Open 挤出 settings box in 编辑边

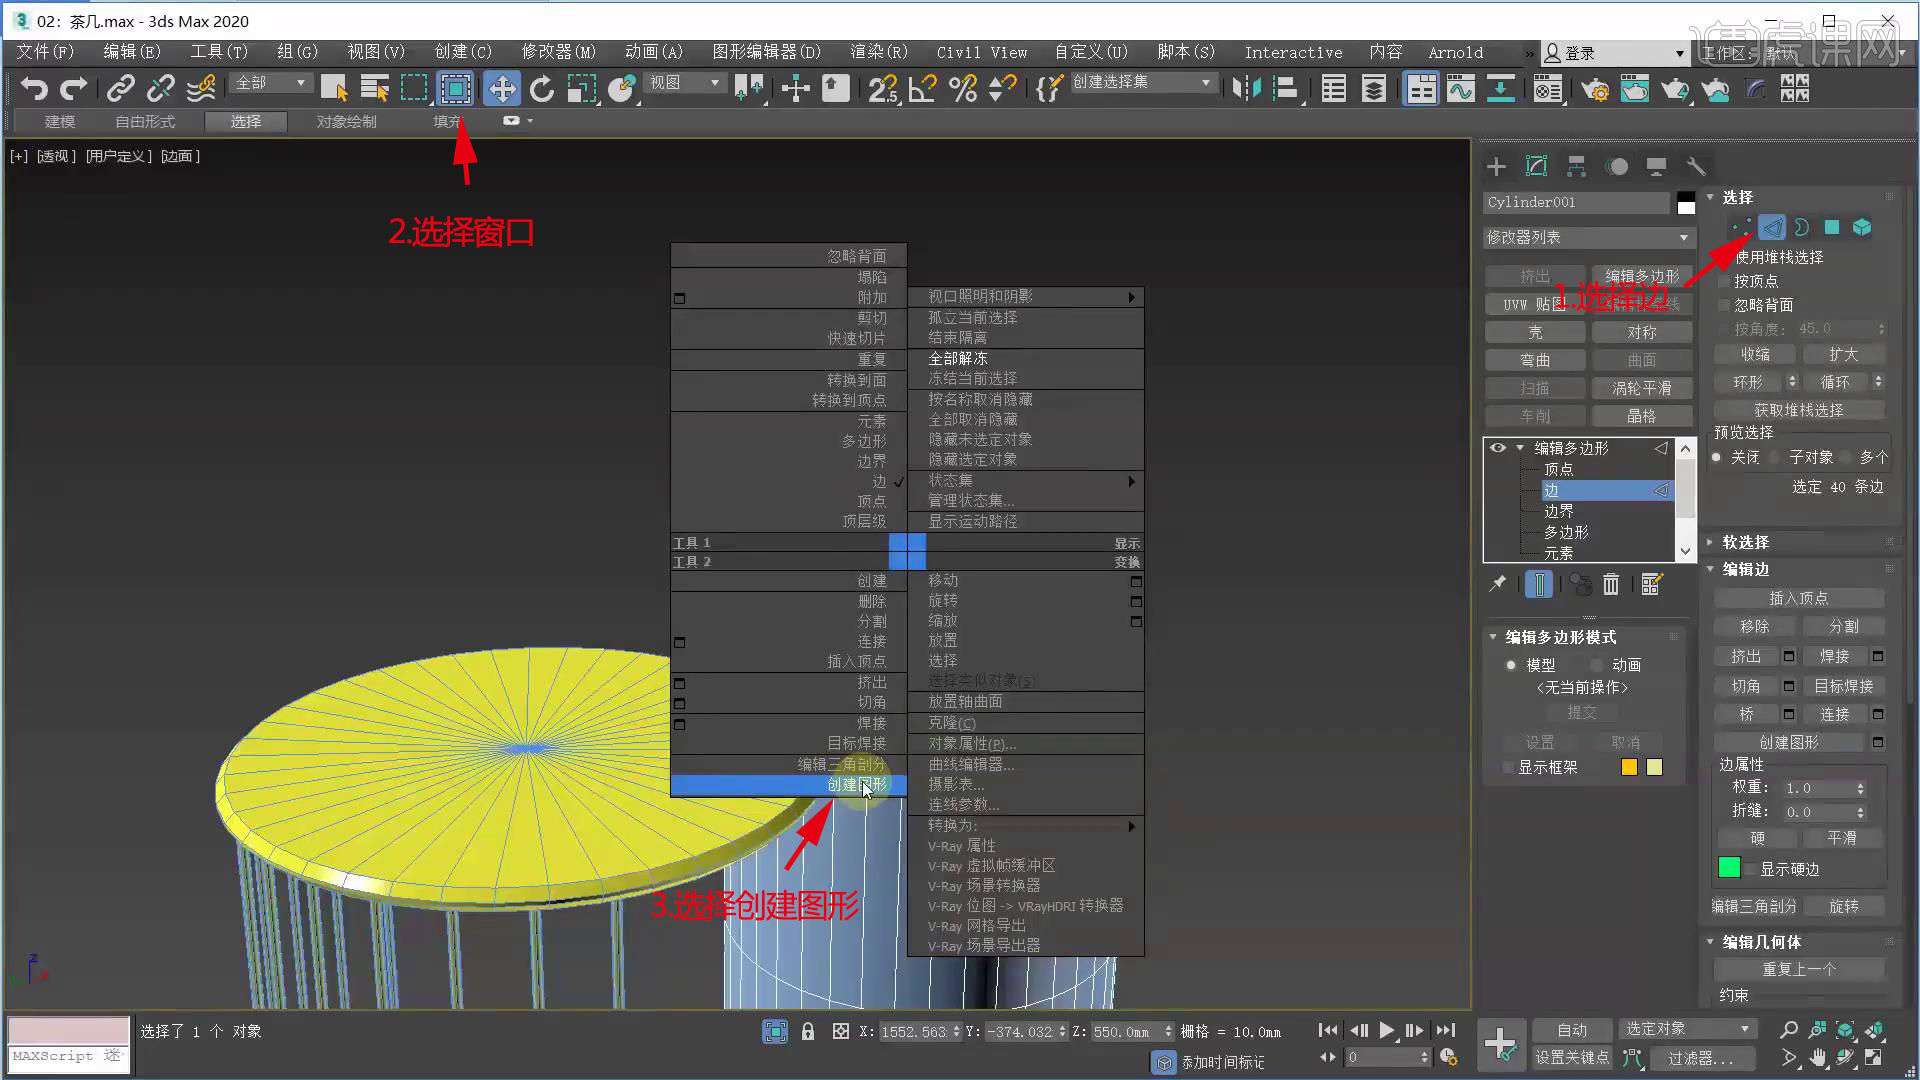[x=1789, y=657]
